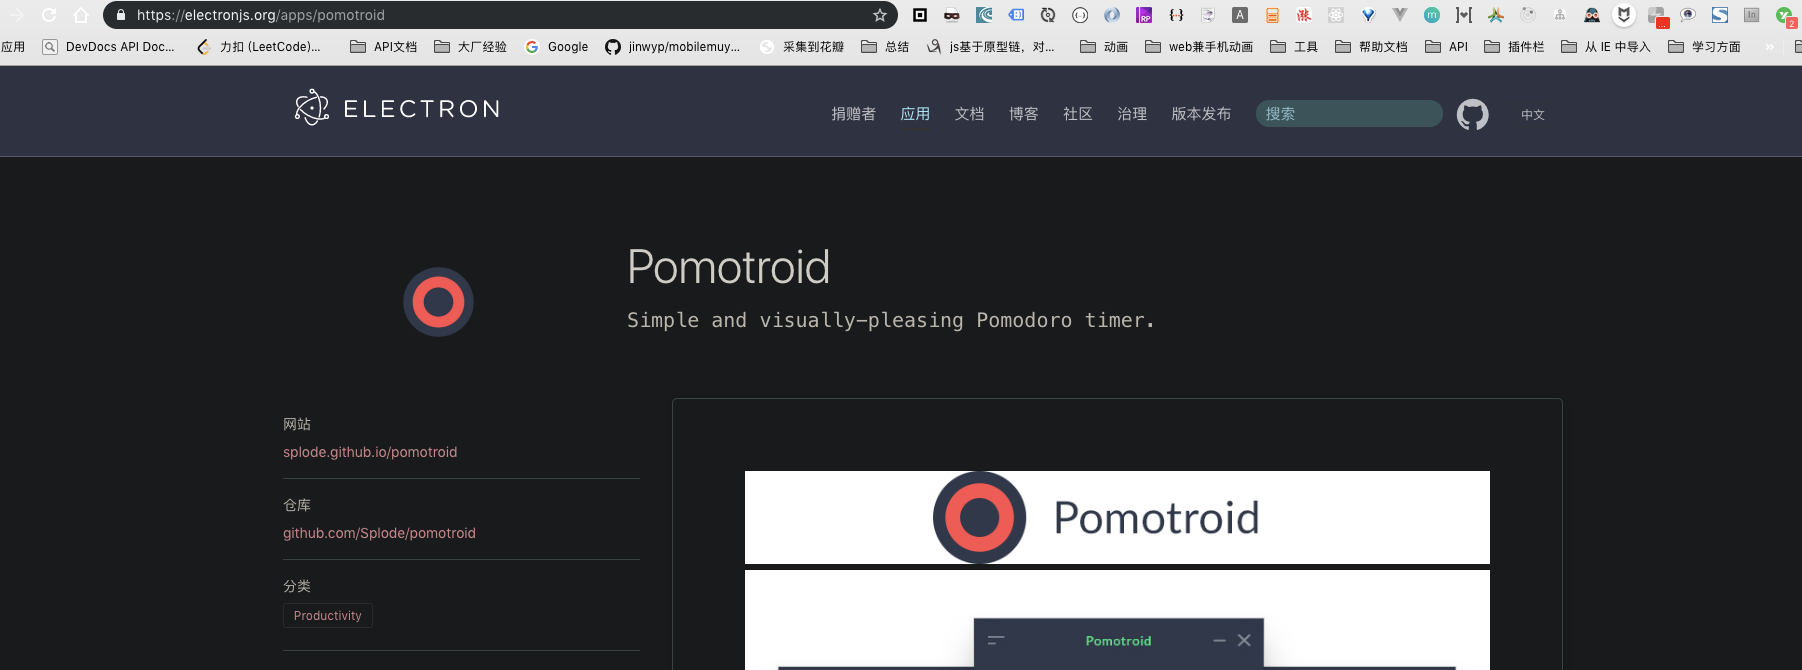Open the 学习方面 bookmark folder
Viewport: 1802px width, 670px height.
click(1704, 47)
